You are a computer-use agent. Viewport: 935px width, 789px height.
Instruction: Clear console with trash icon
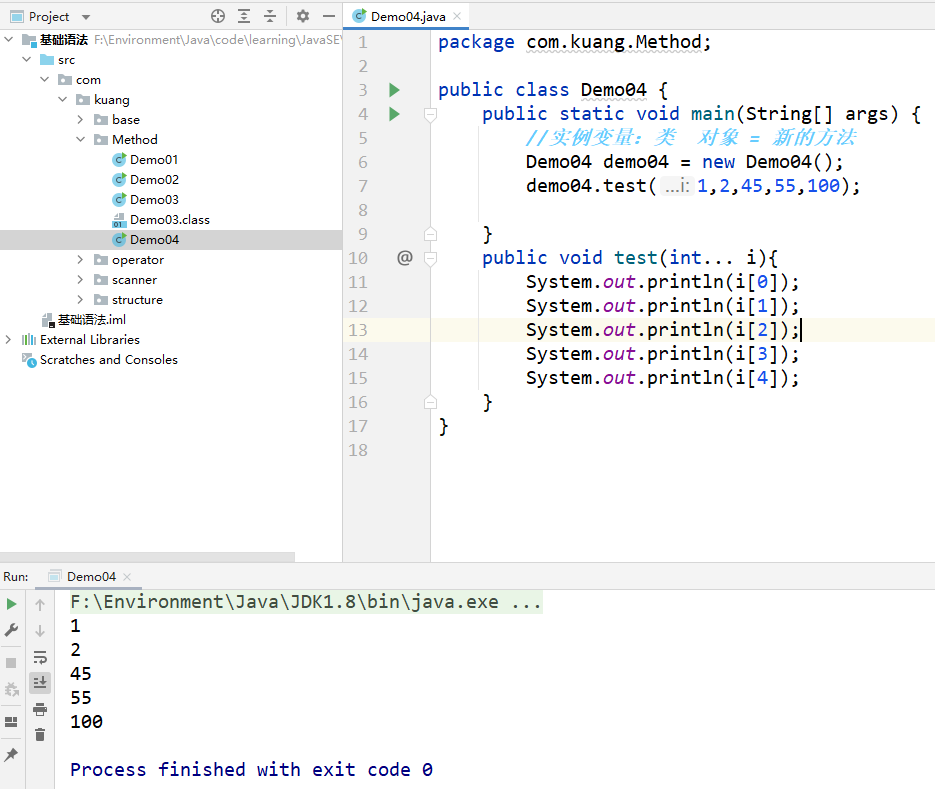[40, 735]
